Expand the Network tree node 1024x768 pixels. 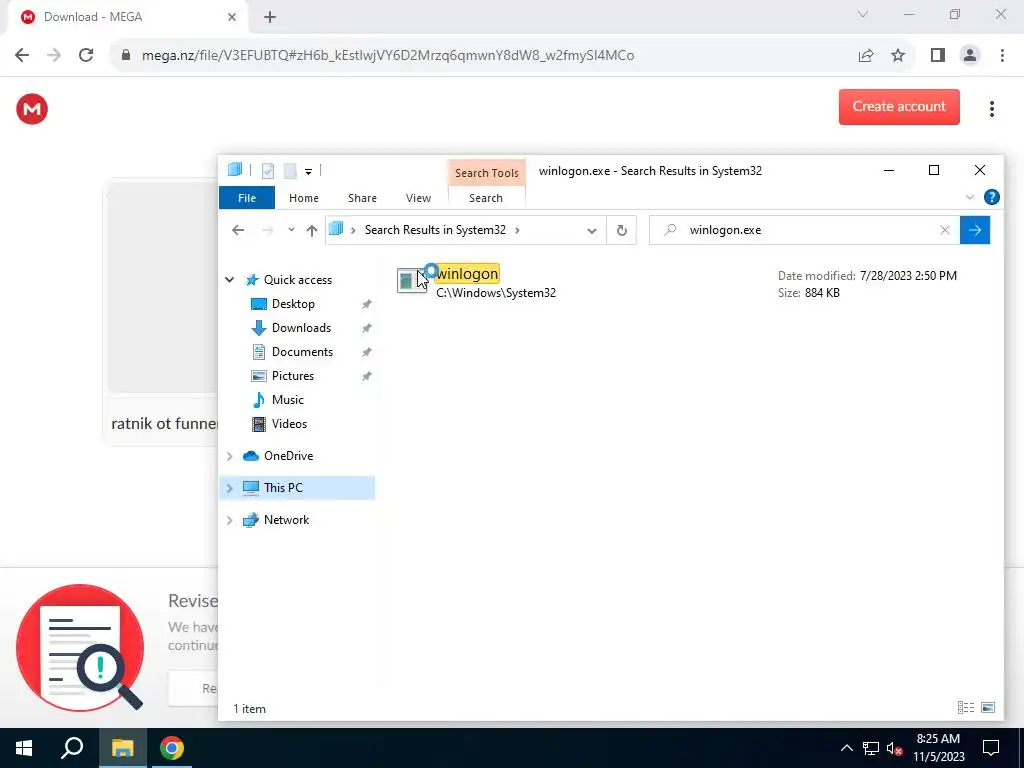230,520
